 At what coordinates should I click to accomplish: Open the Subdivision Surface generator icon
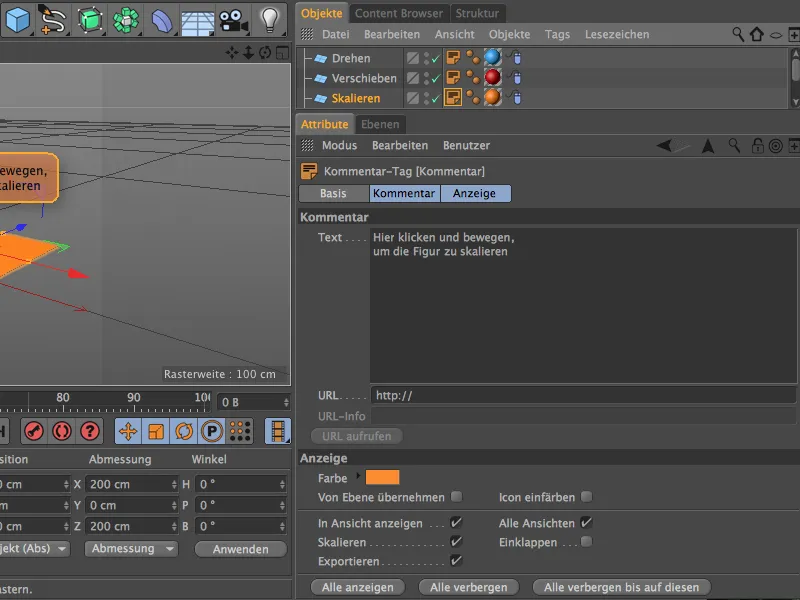(90, 20)
